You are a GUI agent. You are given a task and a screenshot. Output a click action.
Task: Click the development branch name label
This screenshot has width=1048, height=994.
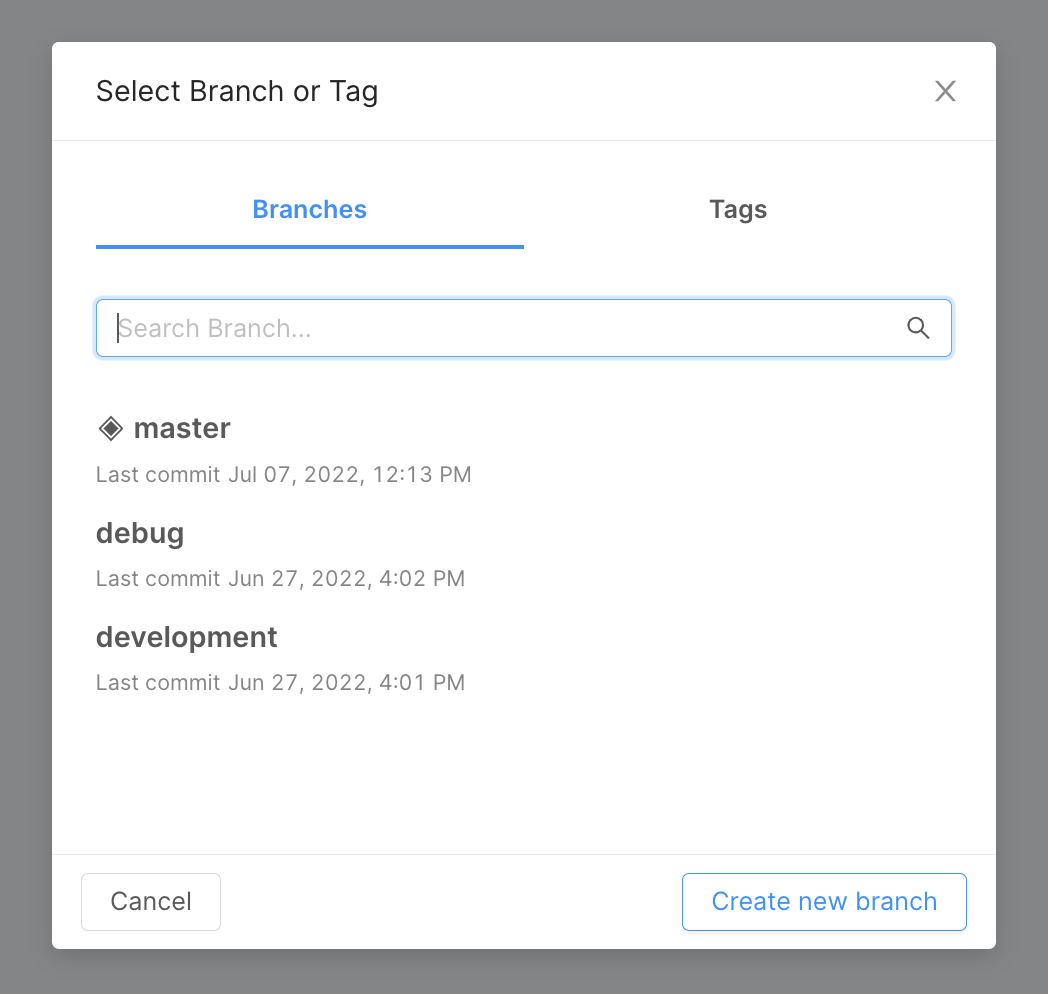coord(186,637)
